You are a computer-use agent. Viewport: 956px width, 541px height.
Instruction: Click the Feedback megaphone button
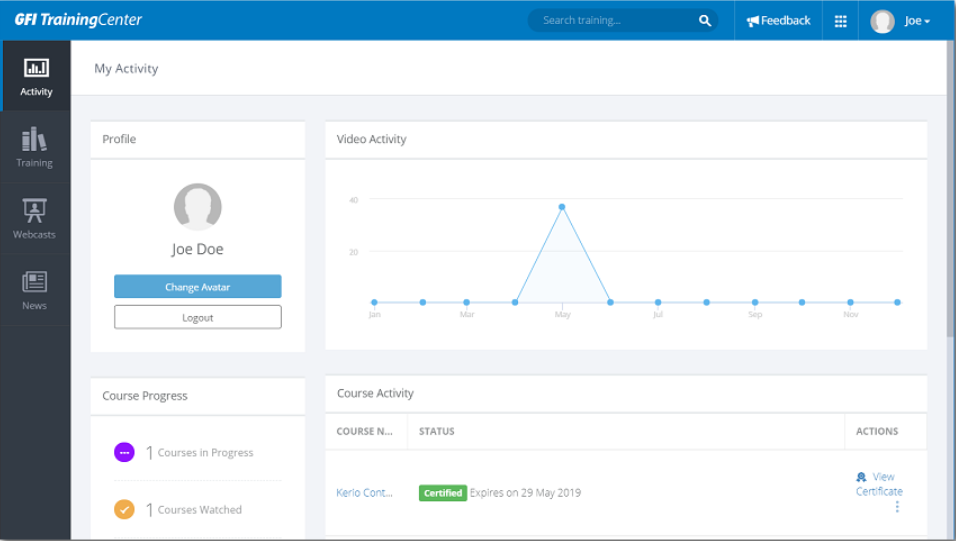click(779, 21)
